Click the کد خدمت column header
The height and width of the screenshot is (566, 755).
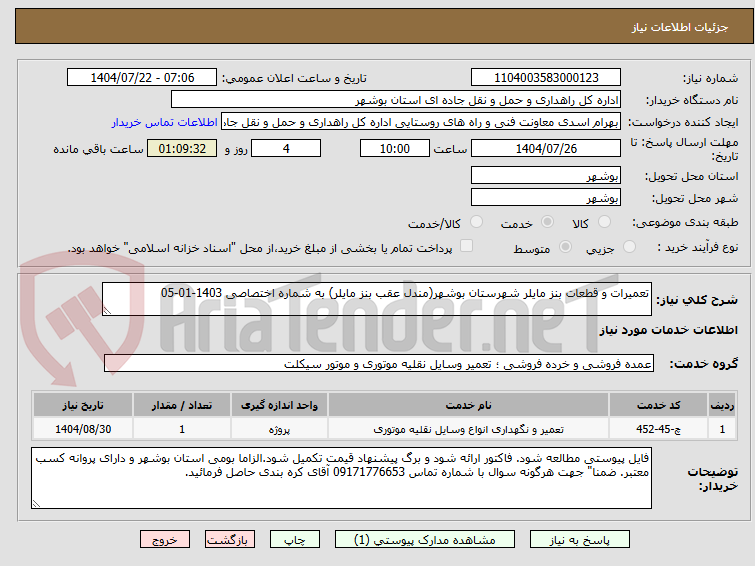658,405
